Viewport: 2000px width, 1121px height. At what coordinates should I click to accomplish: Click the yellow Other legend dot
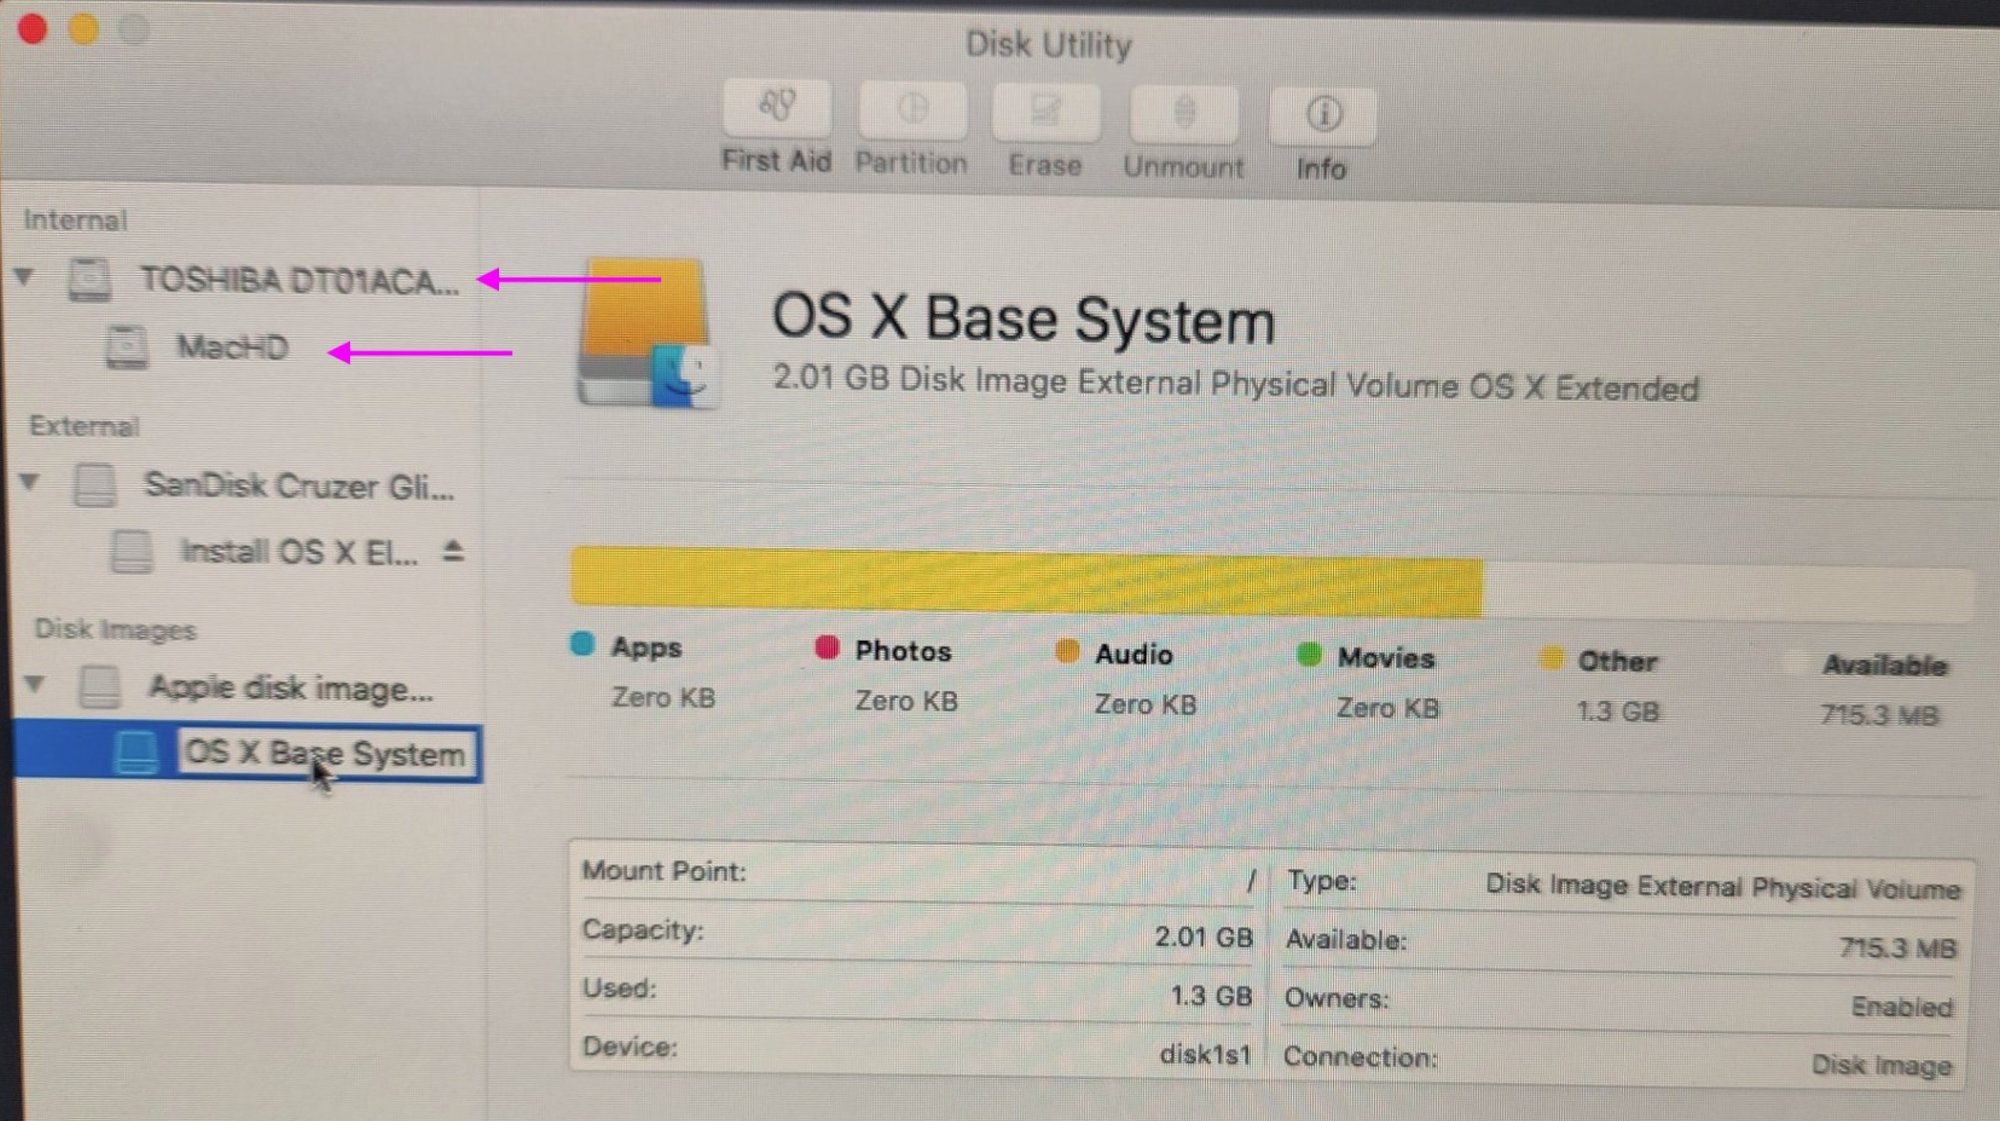click(1551, 658)
